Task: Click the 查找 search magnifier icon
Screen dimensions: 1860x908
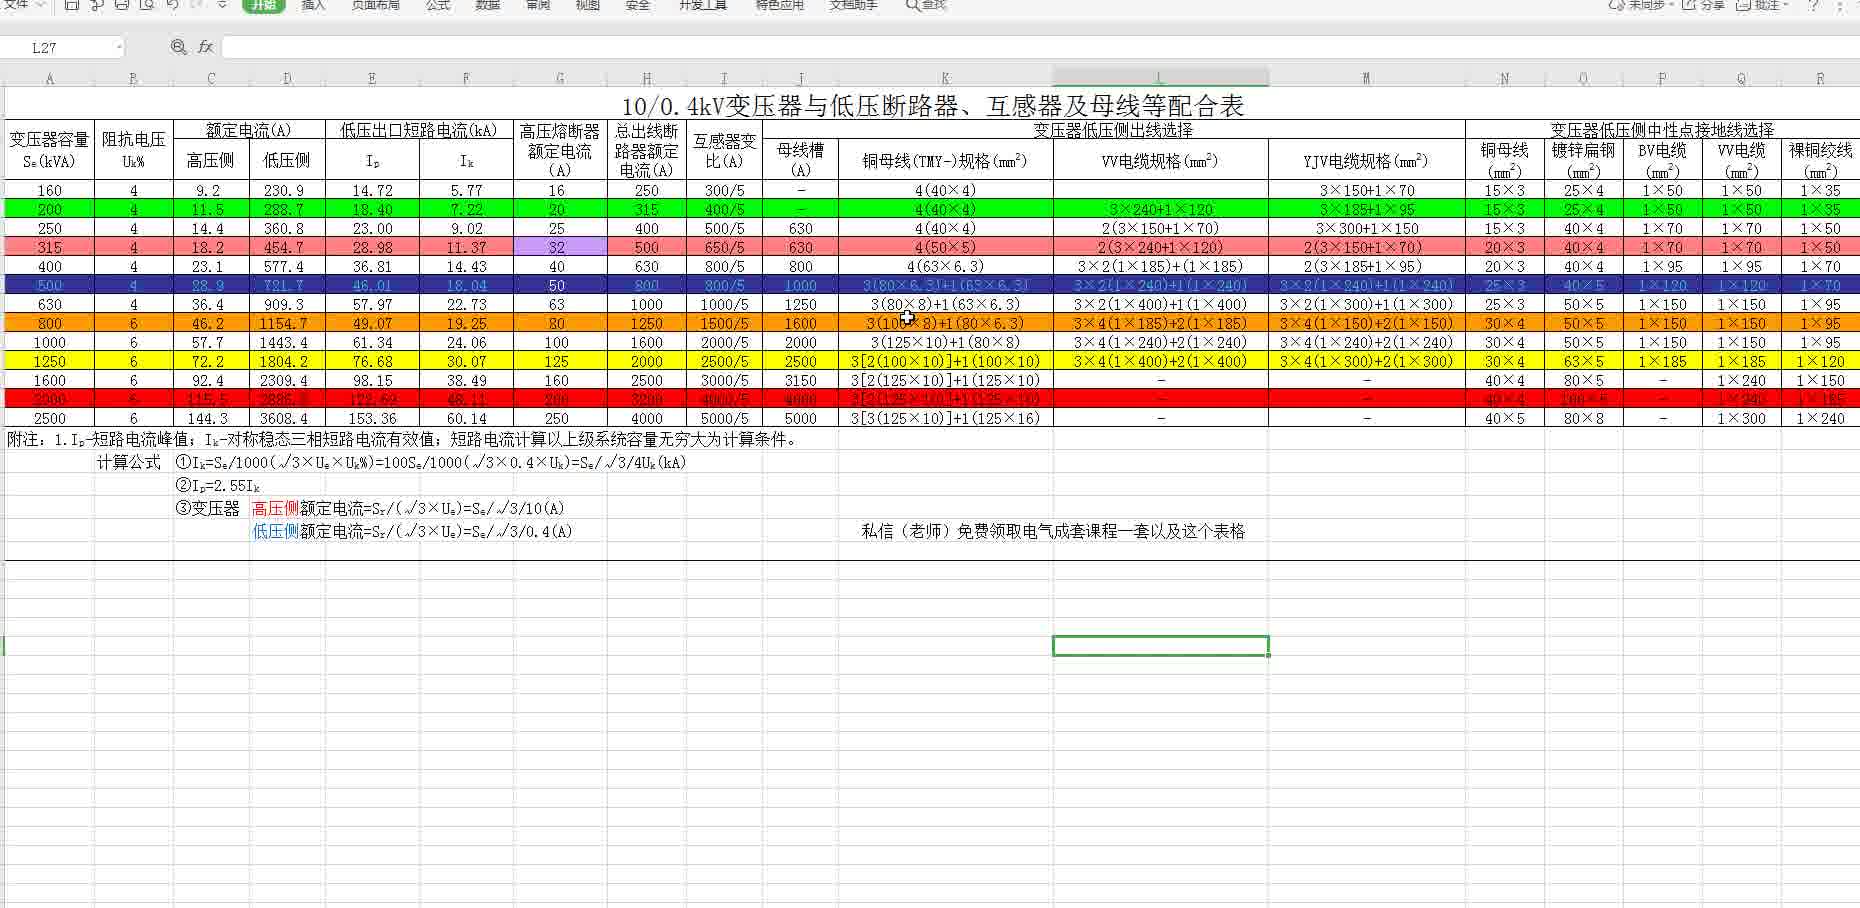Action: pyautogui.click(x=912, y=5)
